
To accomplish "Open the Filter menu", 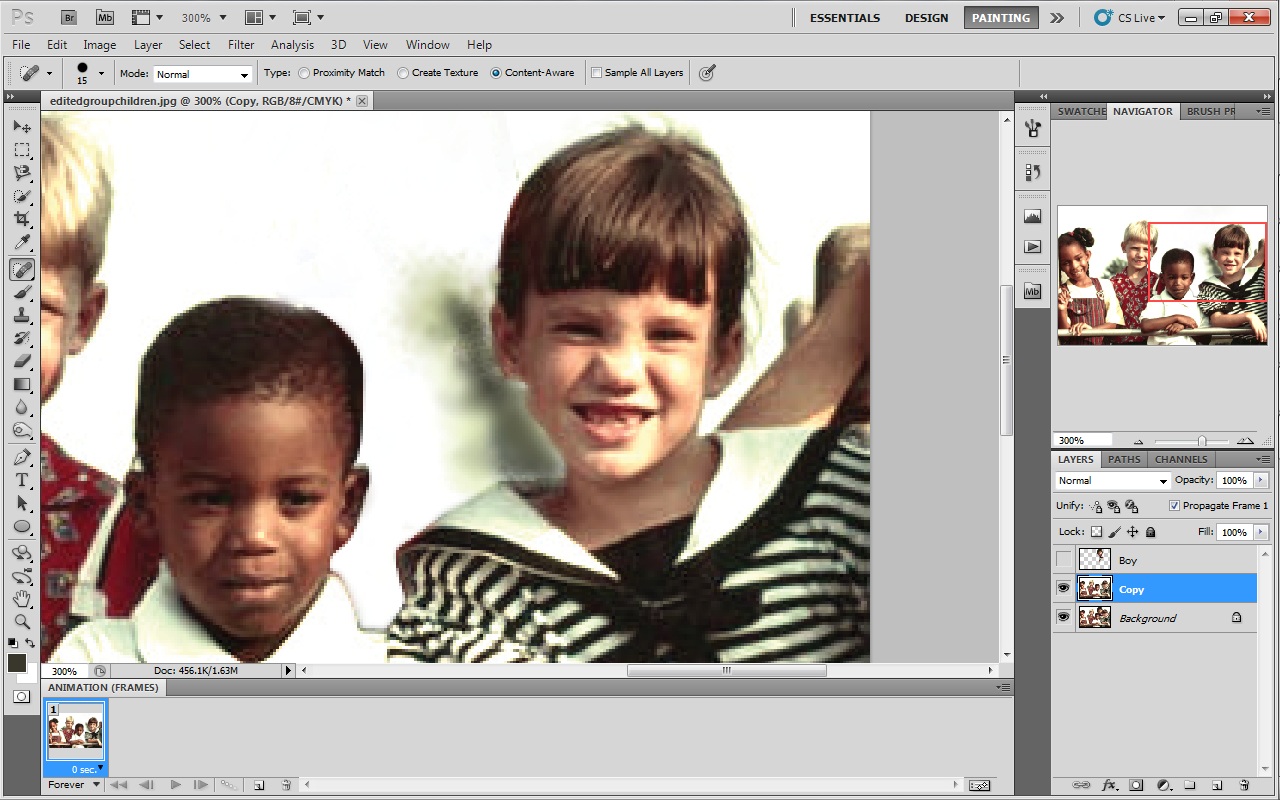I will 241,45.
